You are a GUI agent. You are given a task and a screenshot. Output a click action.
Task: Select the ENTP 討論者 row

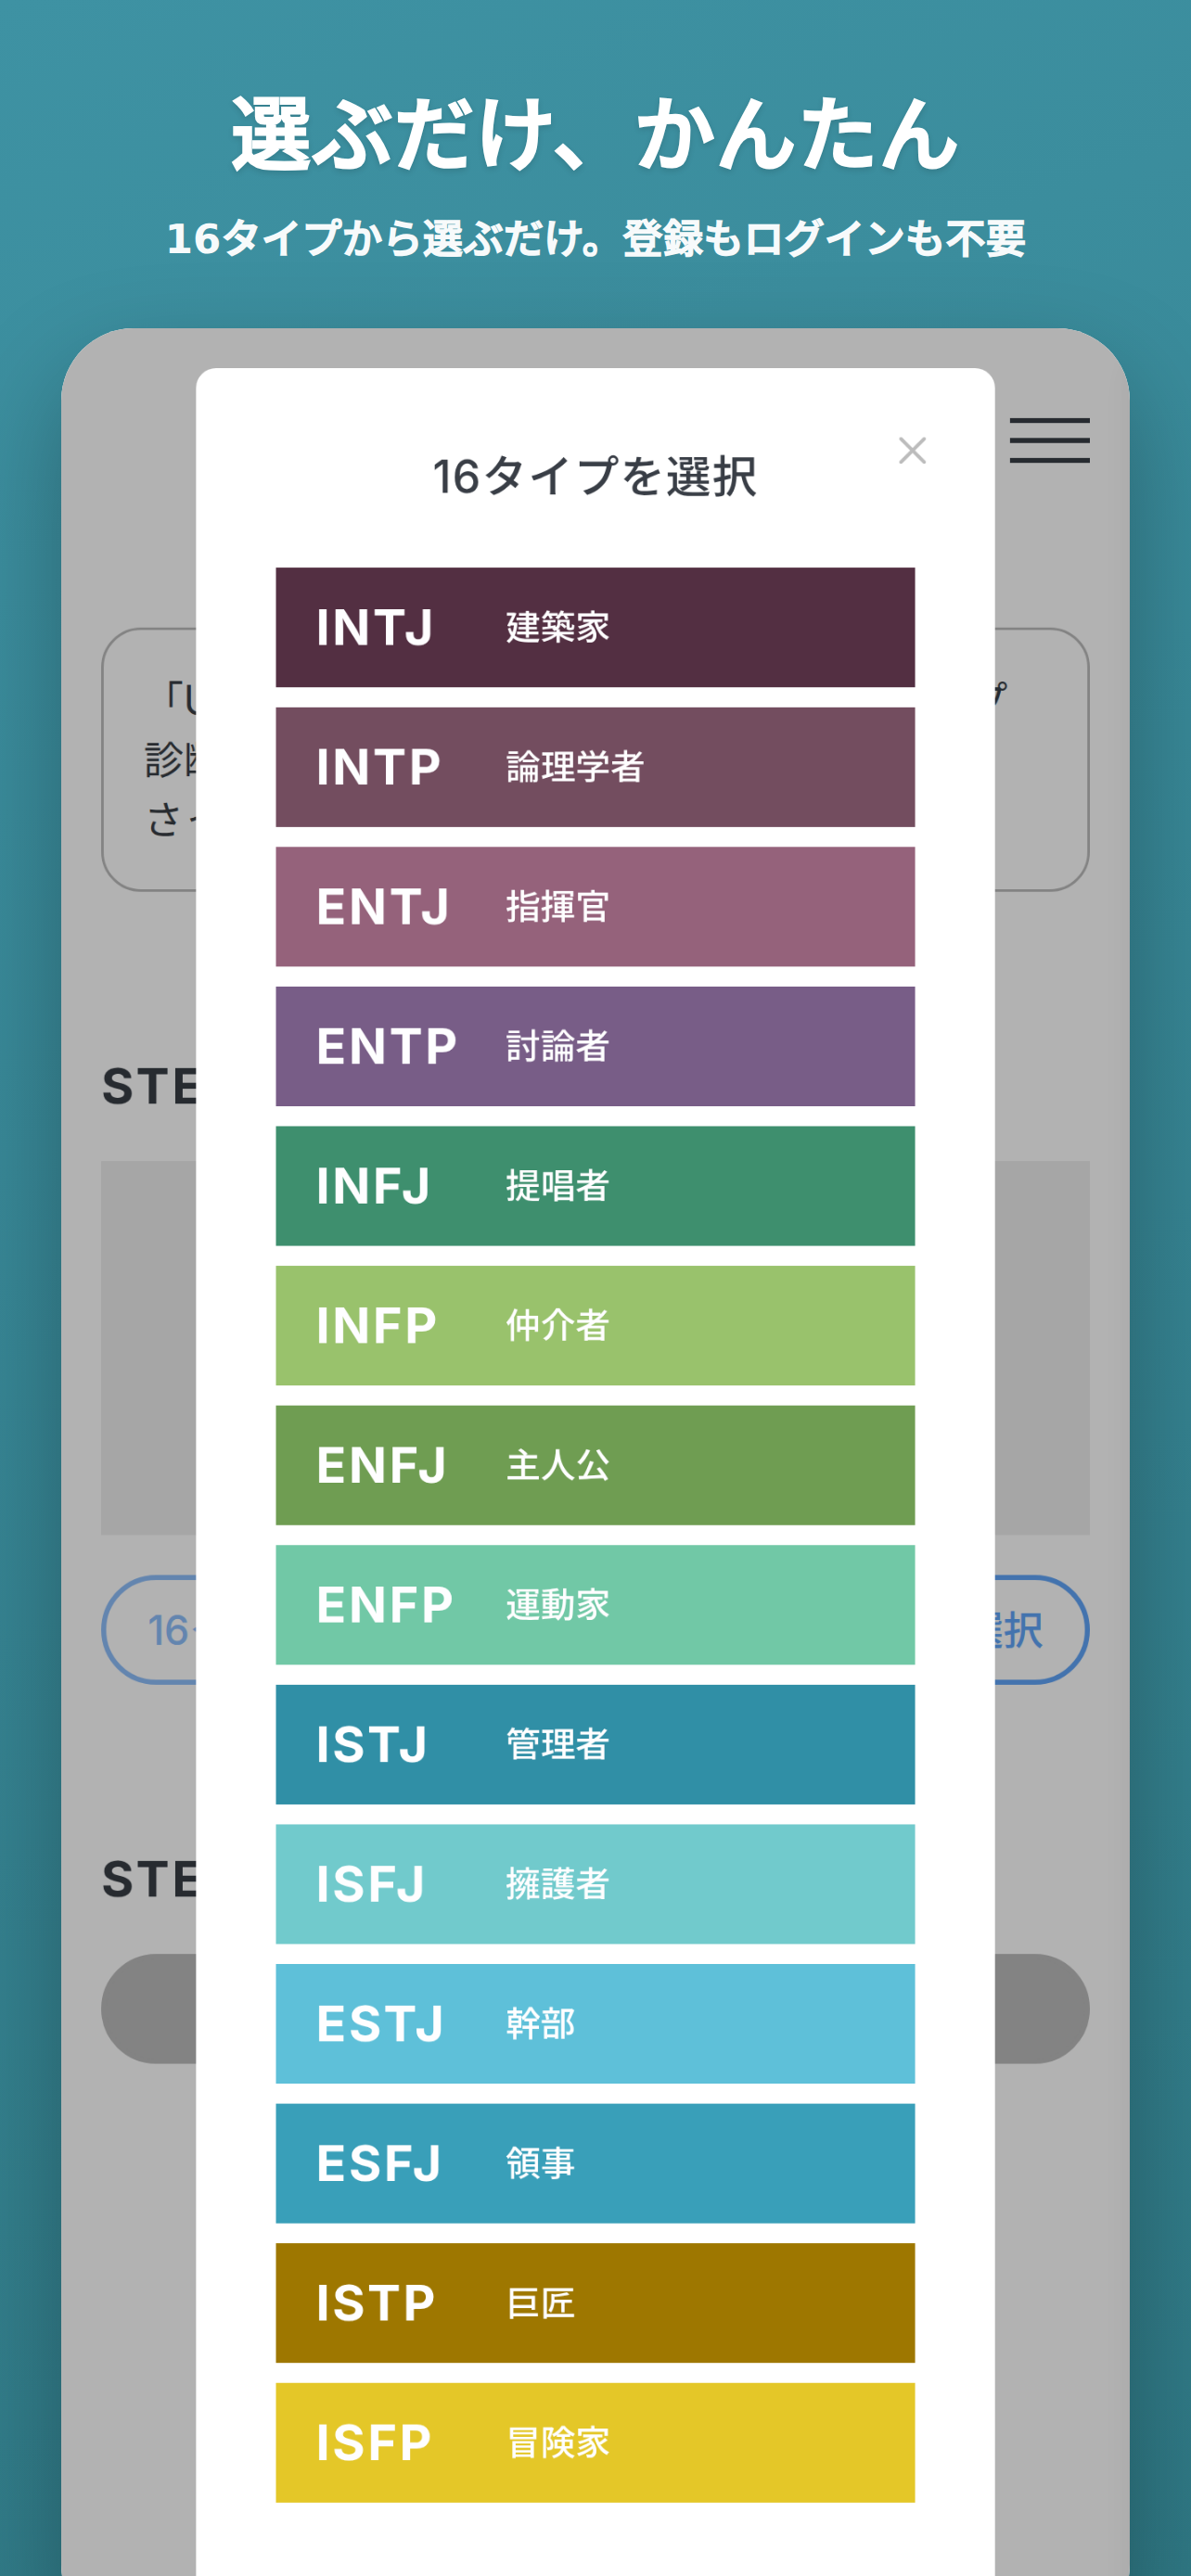595,1046
